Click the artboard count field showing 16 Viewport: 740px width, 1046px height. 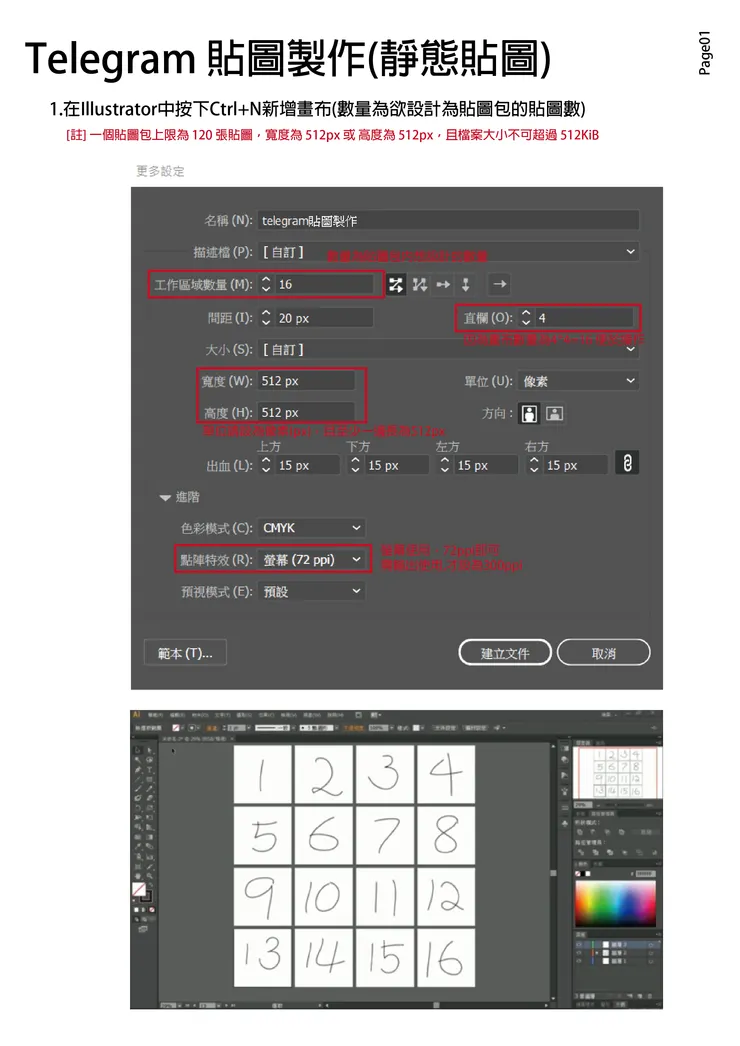click(323, 284)
